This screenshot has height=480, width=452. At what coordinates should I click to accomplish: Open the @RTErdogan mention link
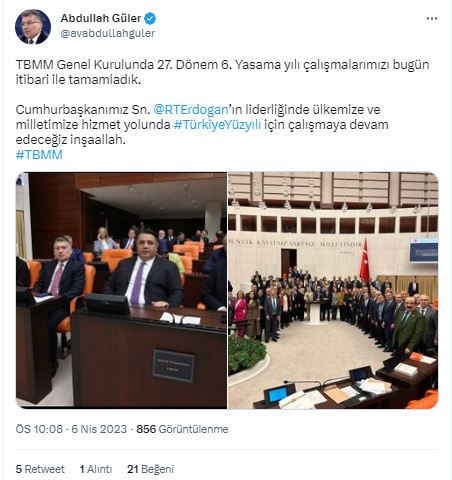coord(191,109)
